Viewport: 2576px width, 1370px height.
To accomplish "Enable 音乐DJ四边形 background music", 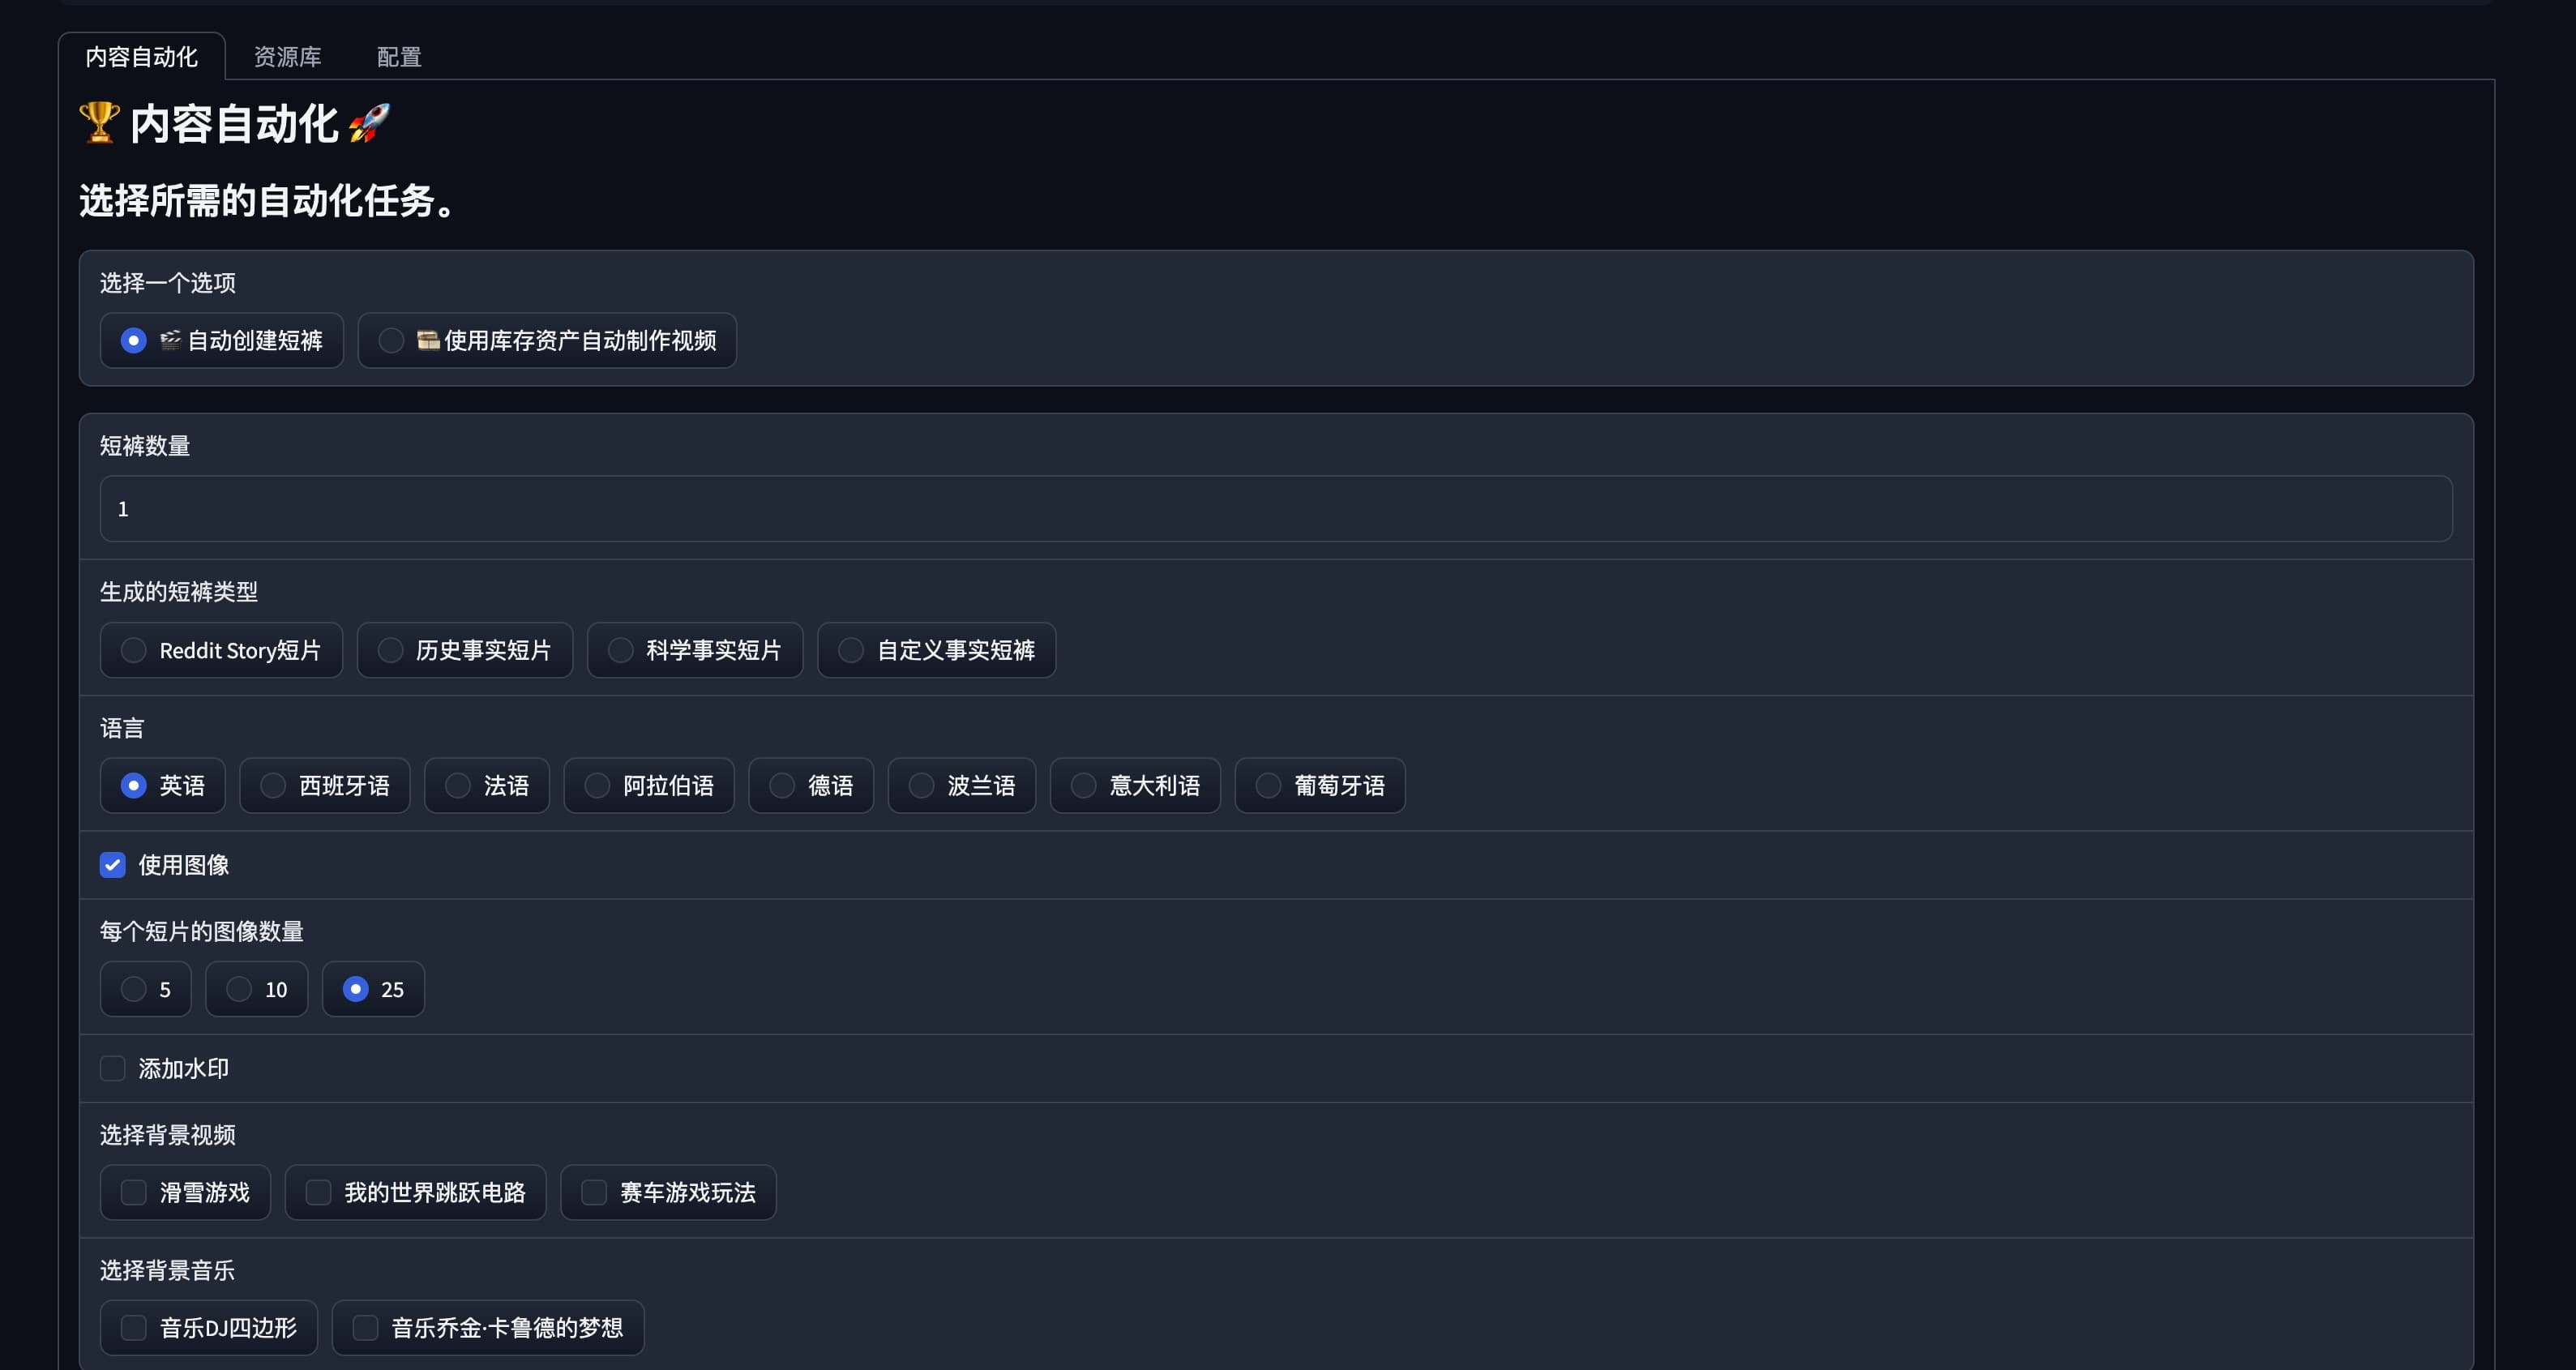I will (133, 1328).
